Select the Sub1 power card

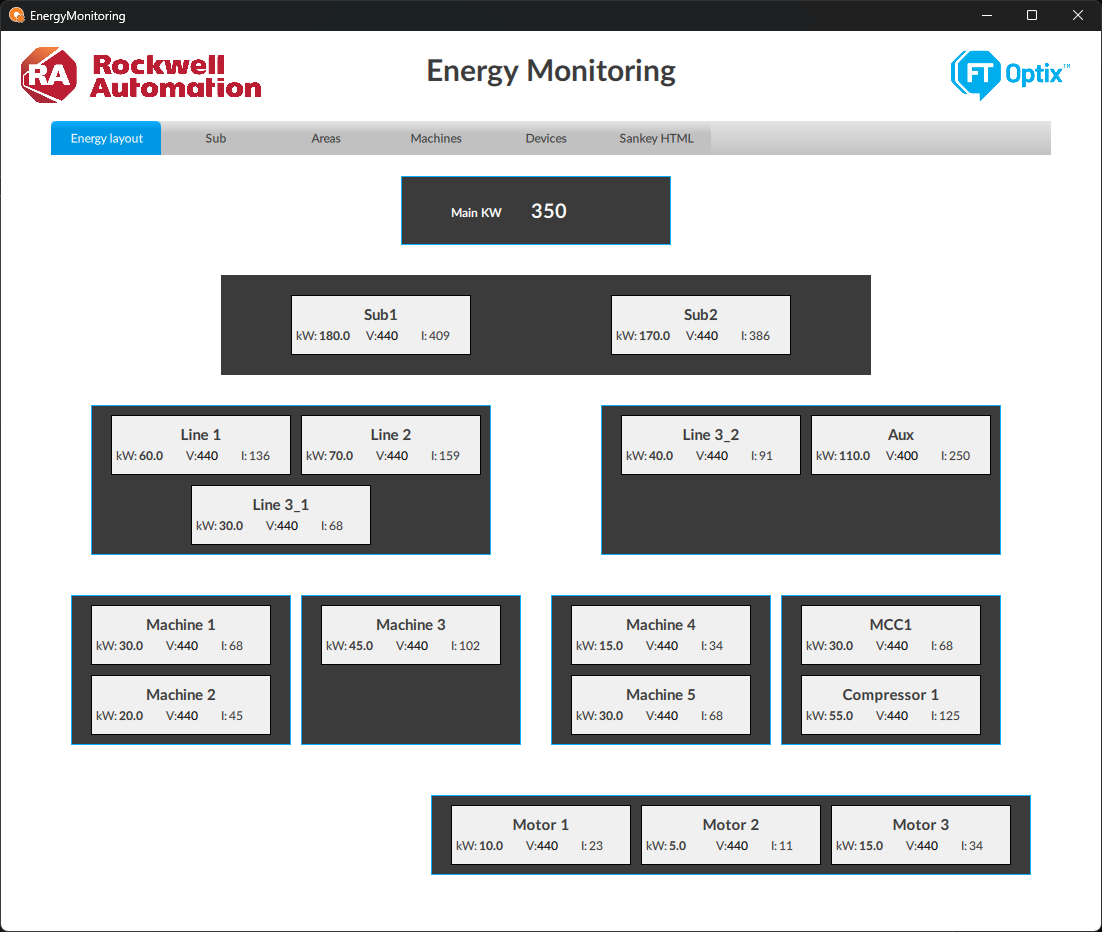pos(380,325)
